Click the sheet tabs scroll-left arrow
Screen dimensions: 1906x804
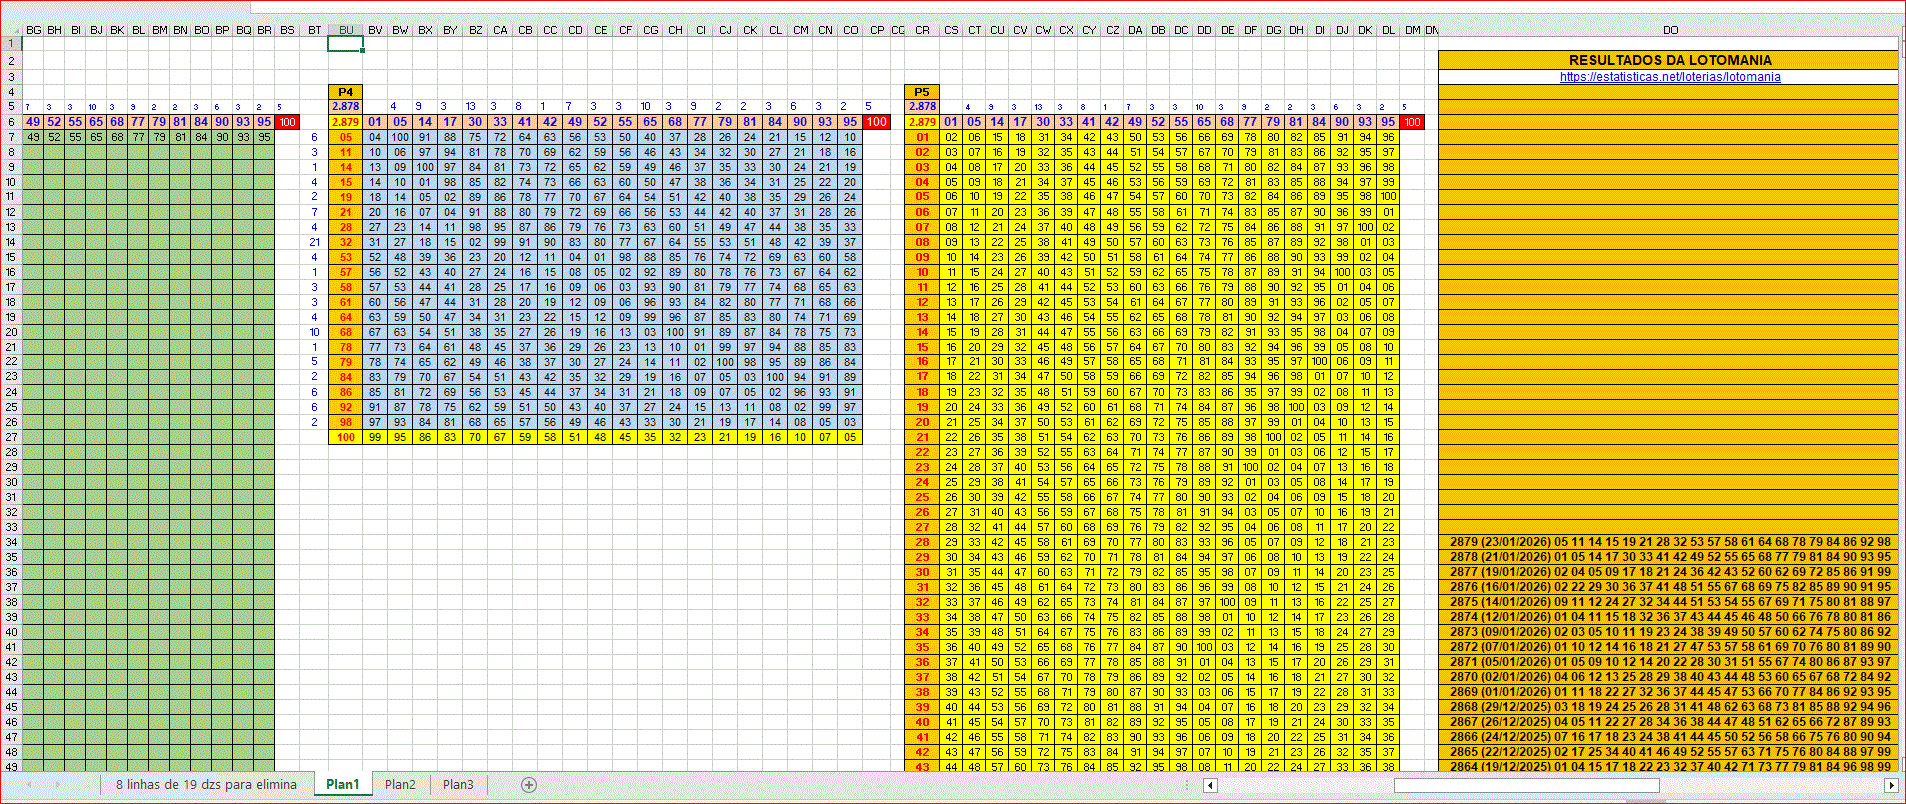pyautogui.click(x=30, y=785)
